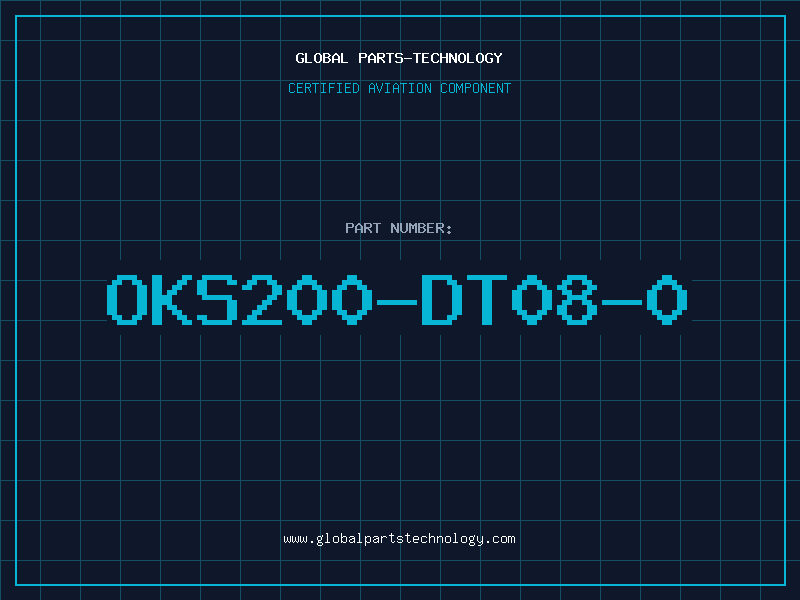Open the www.globalpartstechnology.com link
The image size is (800, 600).
399,539
